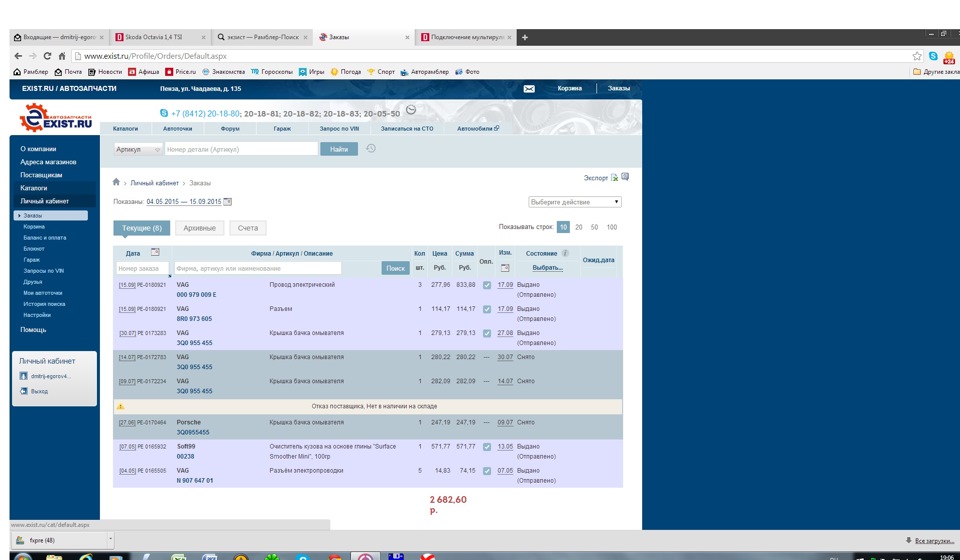This screenshot has width=960, height=560.
Task: Toggle paid checkbox for Провод электрический row
Action: (487, 285)
